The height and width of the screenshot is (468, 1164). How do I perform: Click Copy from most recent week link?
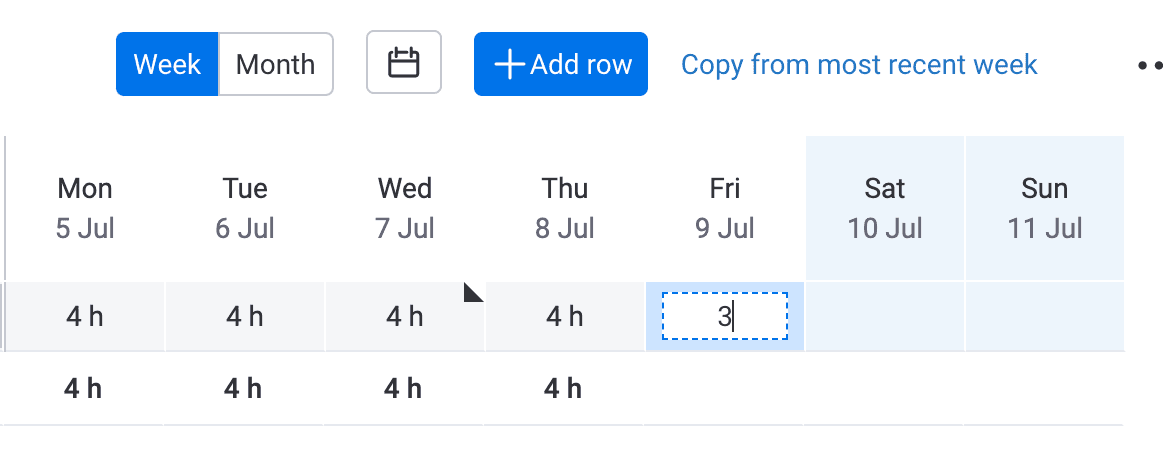859,65
